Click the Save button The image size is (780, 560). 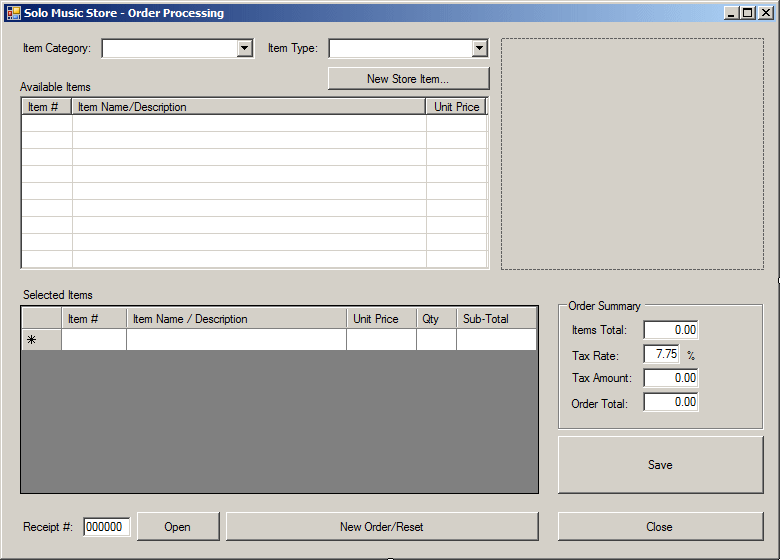tap(660, 465)
